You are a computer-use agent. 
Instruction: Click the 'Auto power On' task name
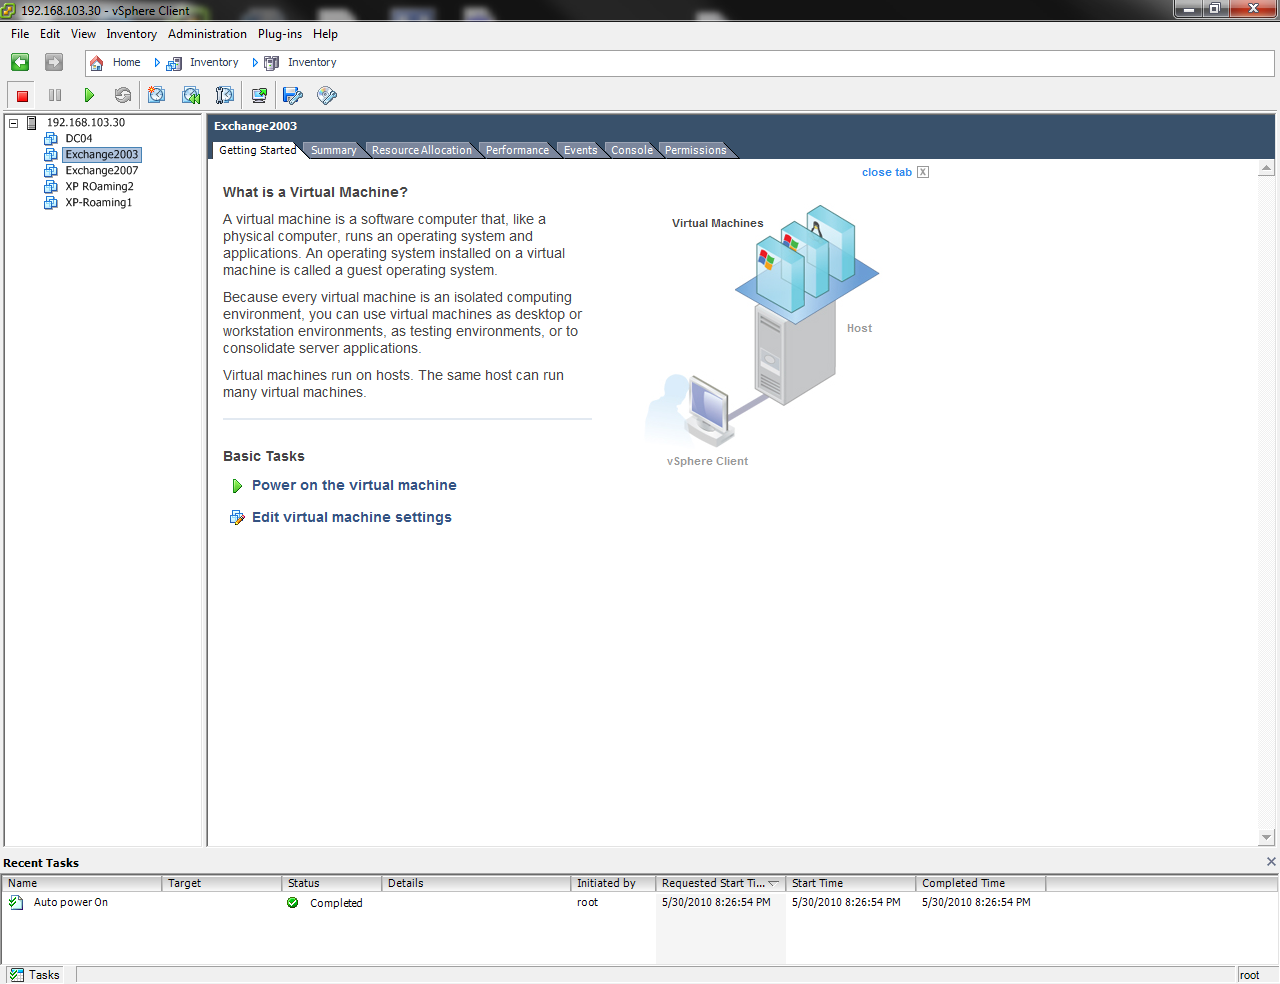click(71, 902)
